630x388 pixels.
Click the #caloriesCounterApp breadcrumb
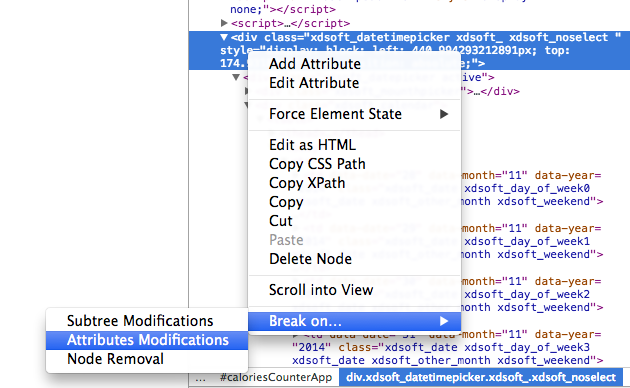tap(276, 378)
